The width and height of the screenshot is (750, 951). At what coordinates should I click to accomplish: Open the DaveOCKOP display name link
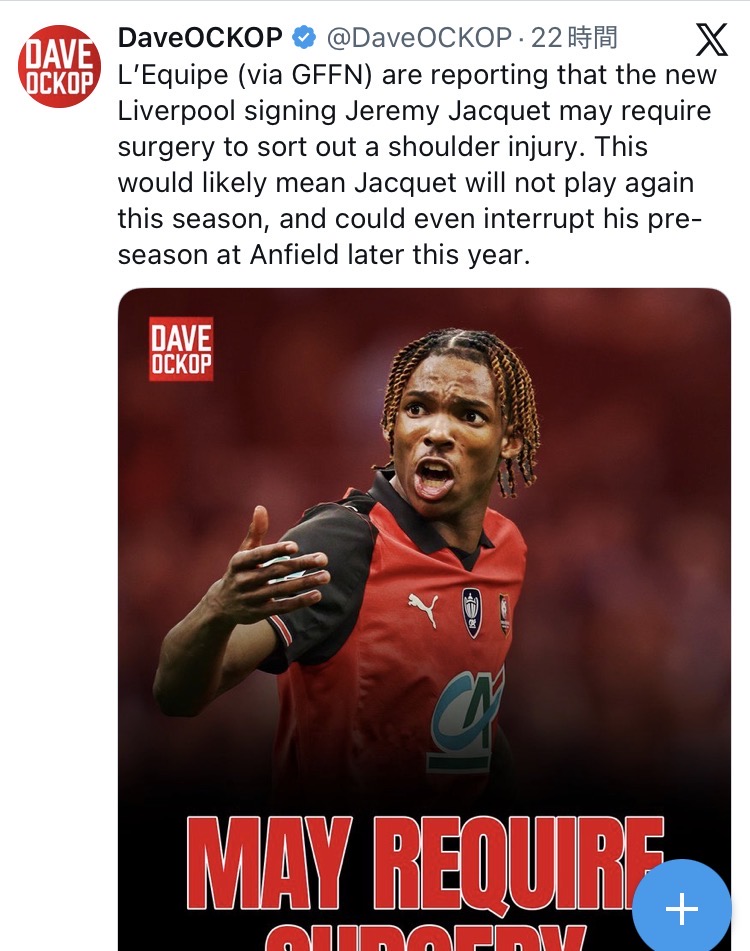point(200,38)
